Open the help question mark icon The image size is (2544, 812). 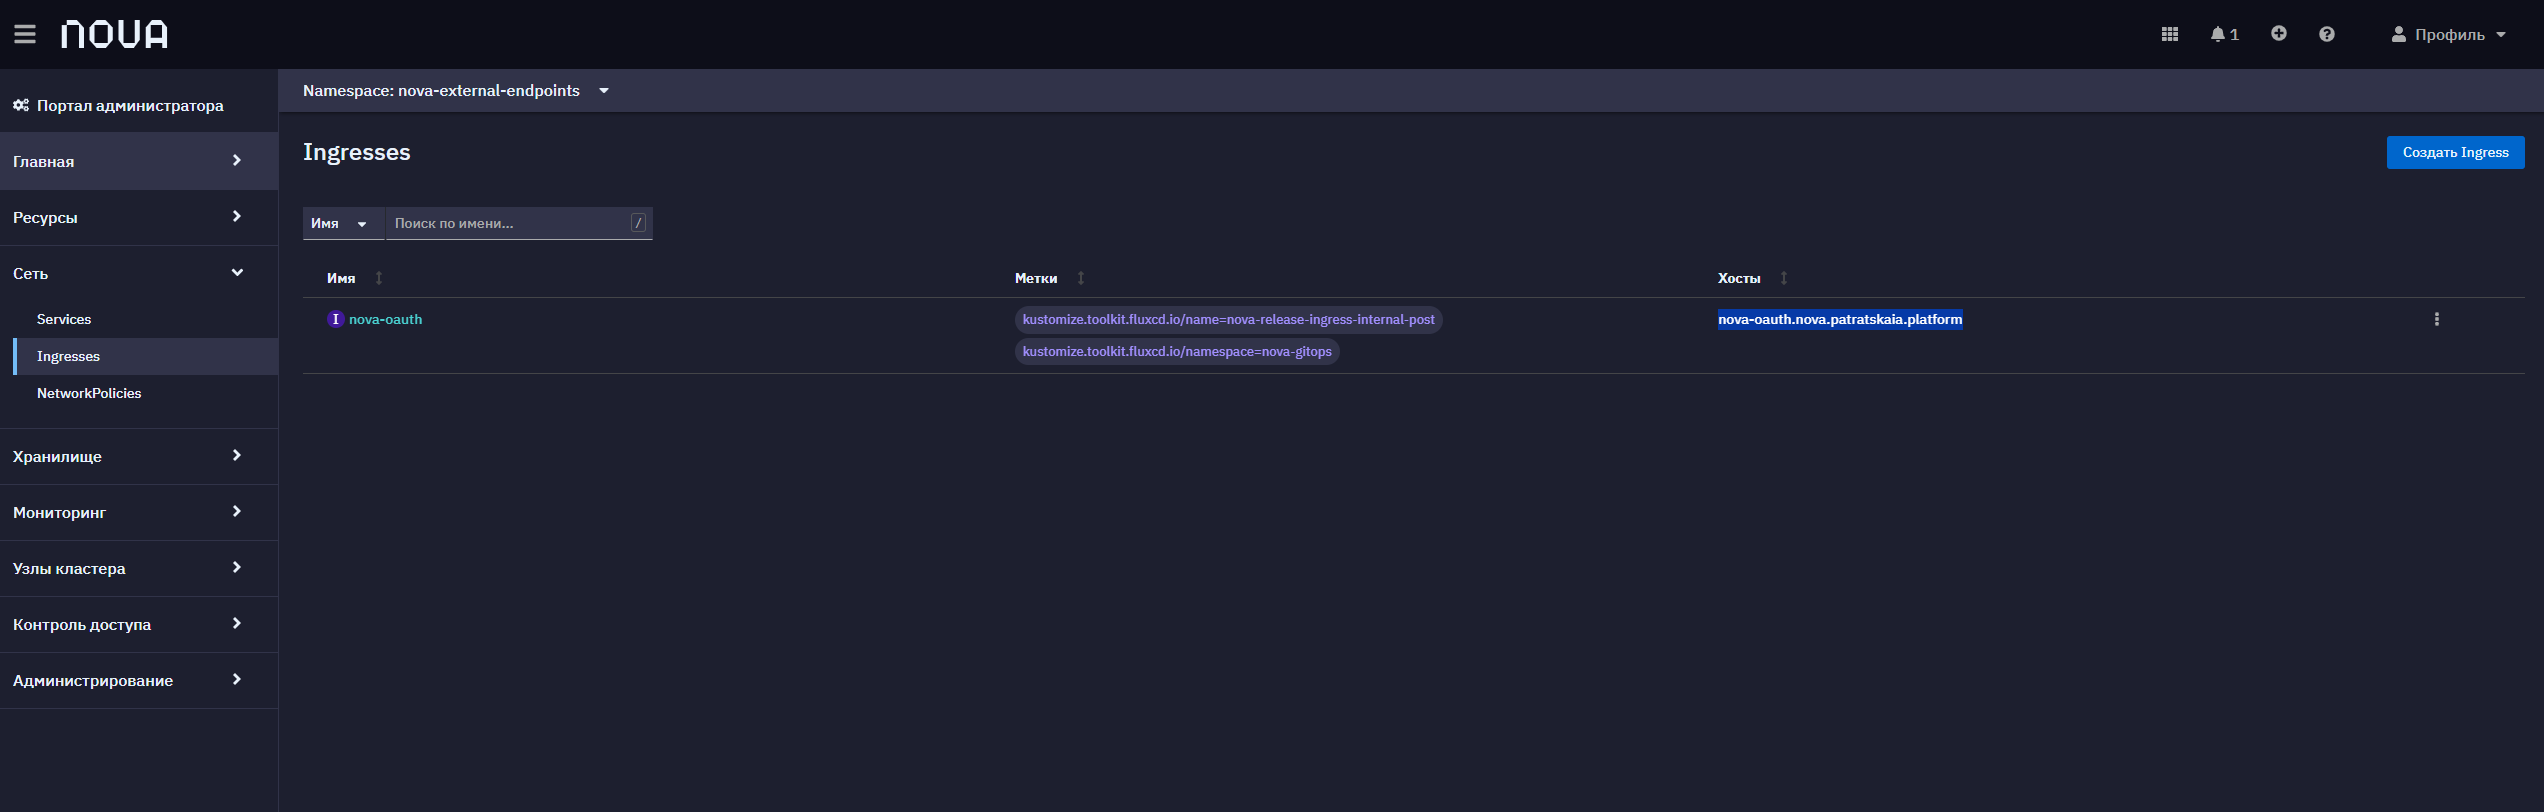point(2327,34)
